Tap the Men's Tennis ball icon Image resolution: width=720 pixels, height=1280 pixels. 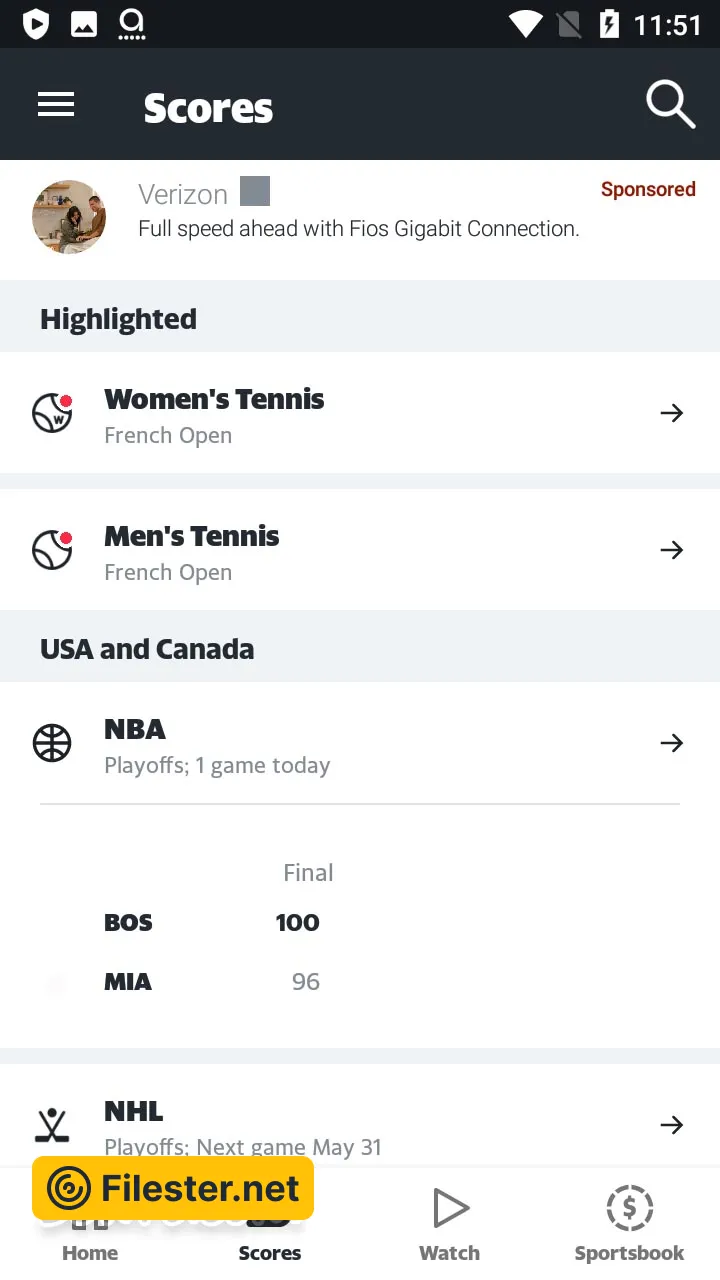[x=52, y=550]
